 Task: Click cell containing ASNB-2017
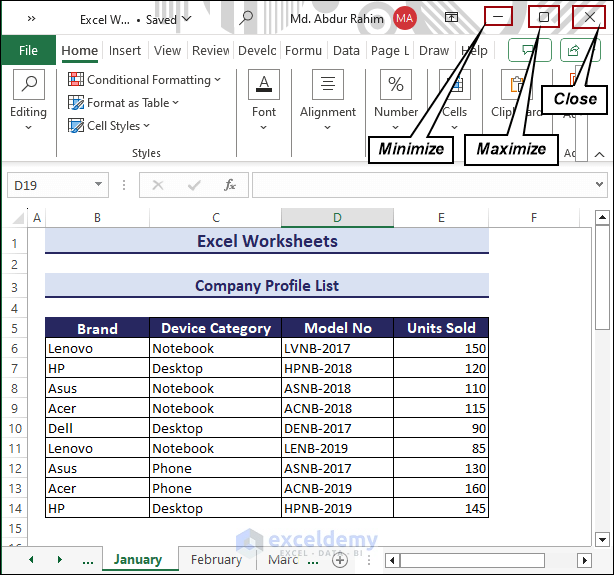pyautogui.click(x=338, y=468)
